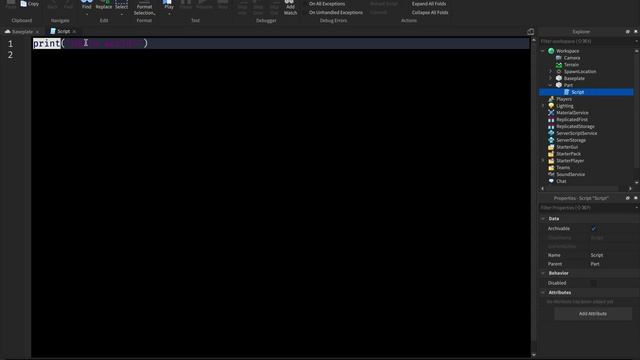The height and width of the screenshot is (360, 640).
Task: Click the MaterialService icon
Action: click(551, 113)
